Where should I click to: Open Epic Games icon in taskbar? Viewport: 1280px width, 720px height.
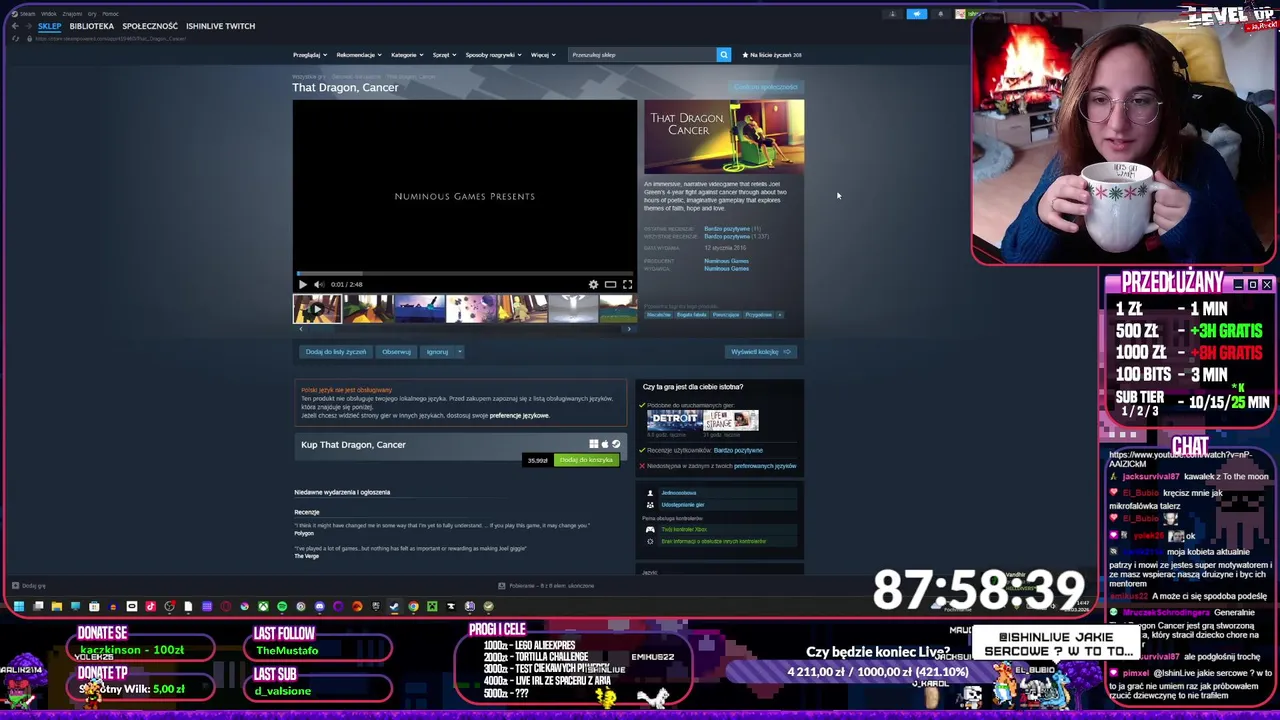point(376,606)
